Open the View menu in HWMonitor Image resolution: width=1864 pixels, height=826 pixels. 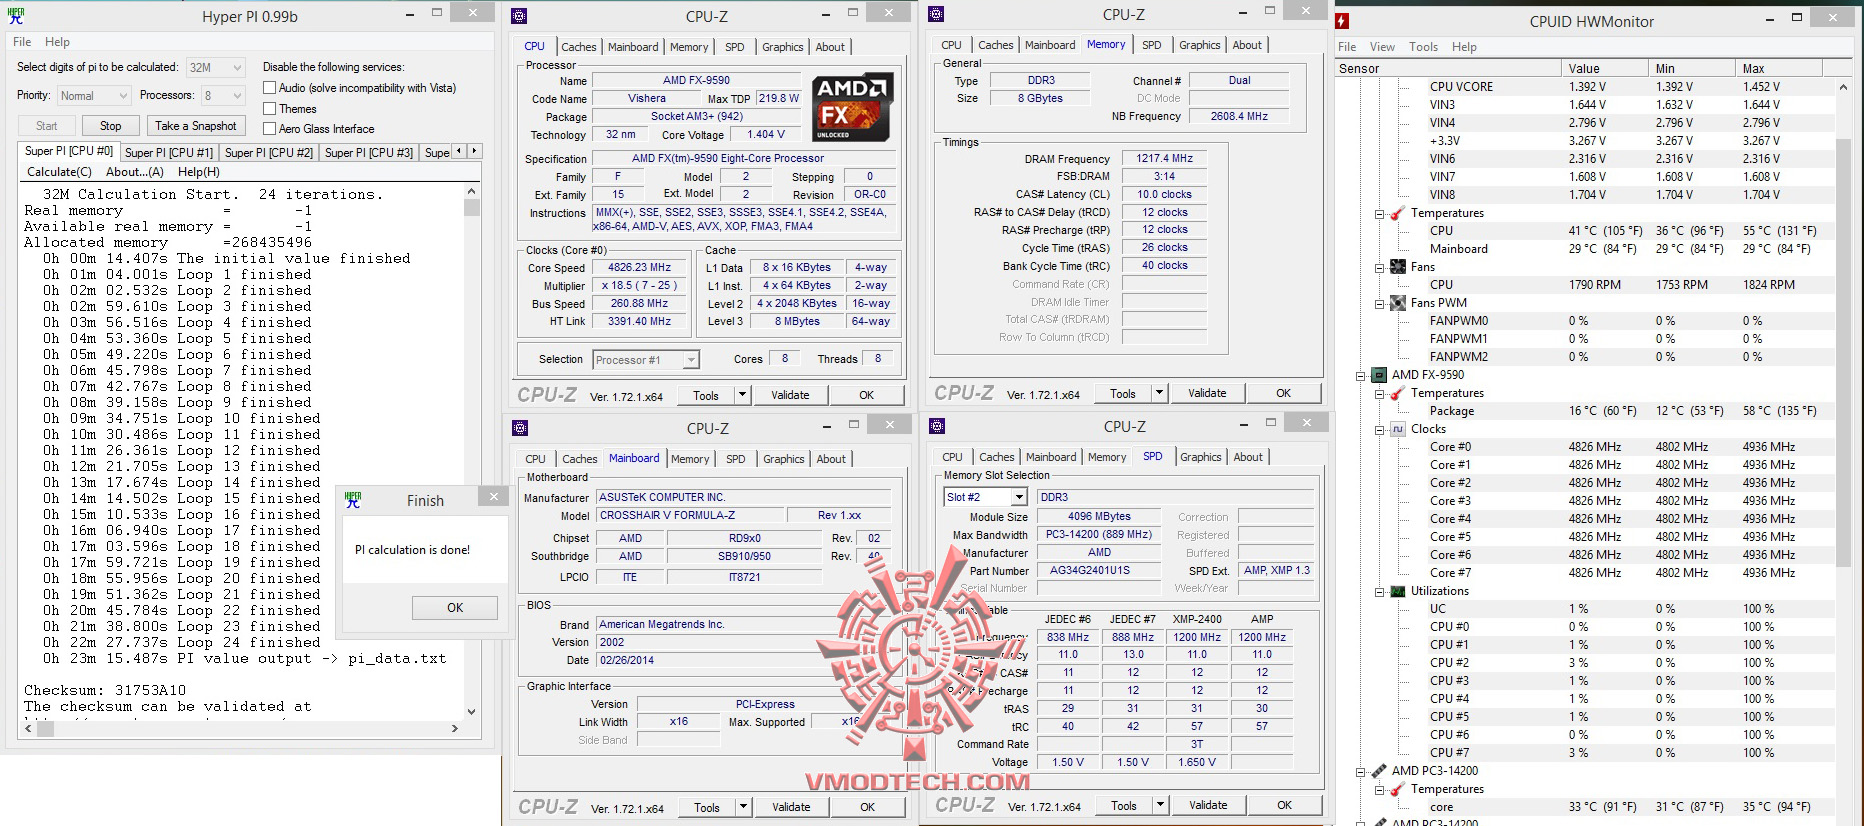click(1382, 47)
